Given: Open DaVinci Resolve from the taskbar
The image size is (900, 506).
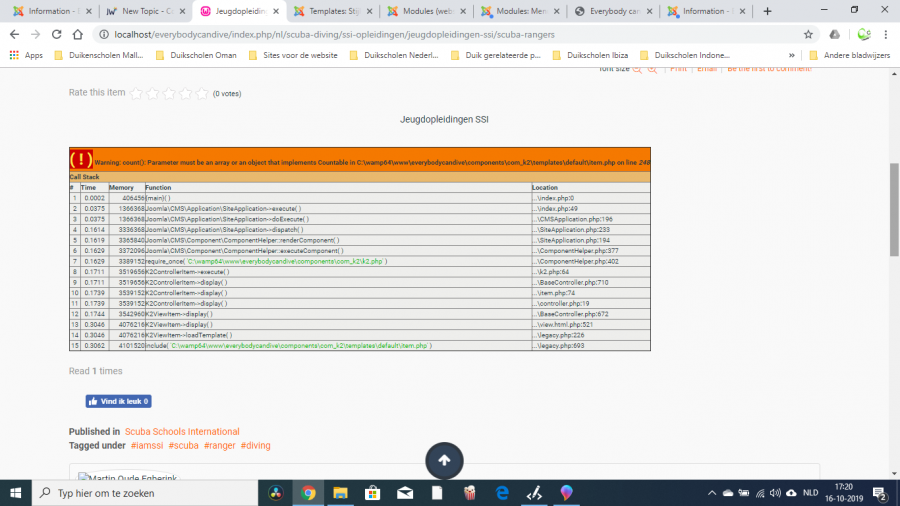Looking at the screenshot, I should tap(276, 493).
